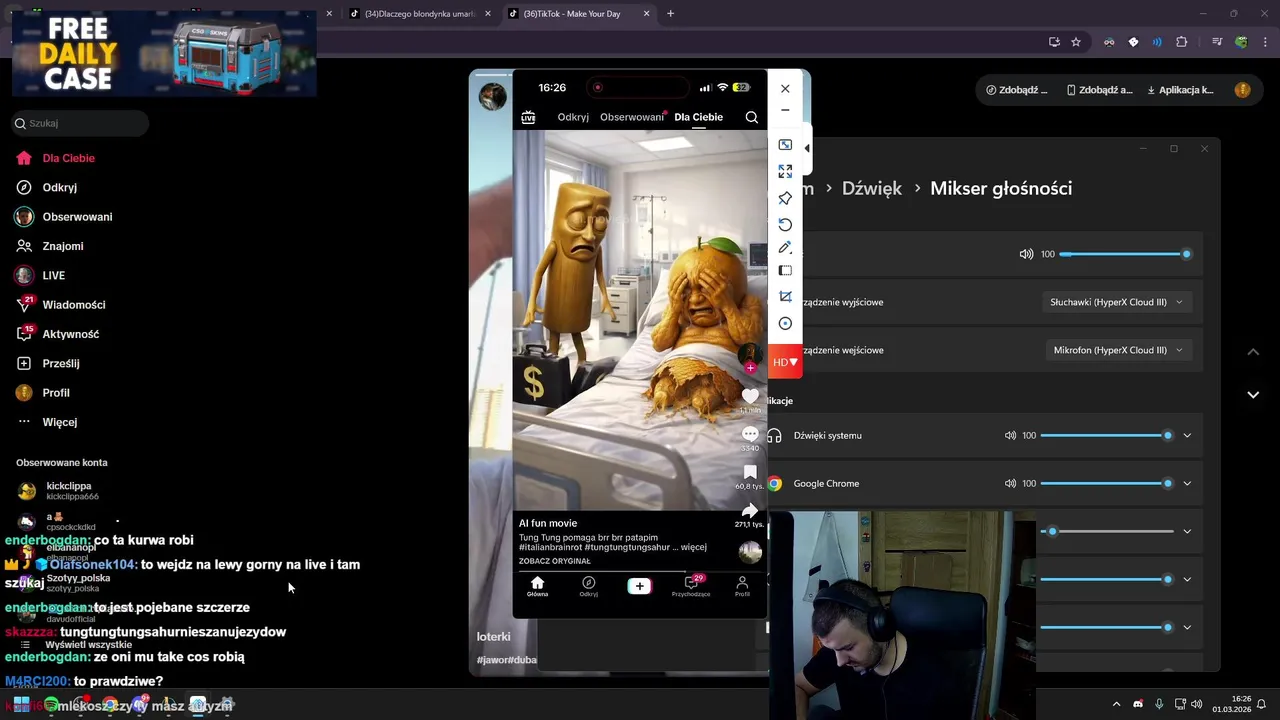This screenshot has width=1280, height=720.
Task: Expand caption with więcej
Action: click(x=694, y=547)
